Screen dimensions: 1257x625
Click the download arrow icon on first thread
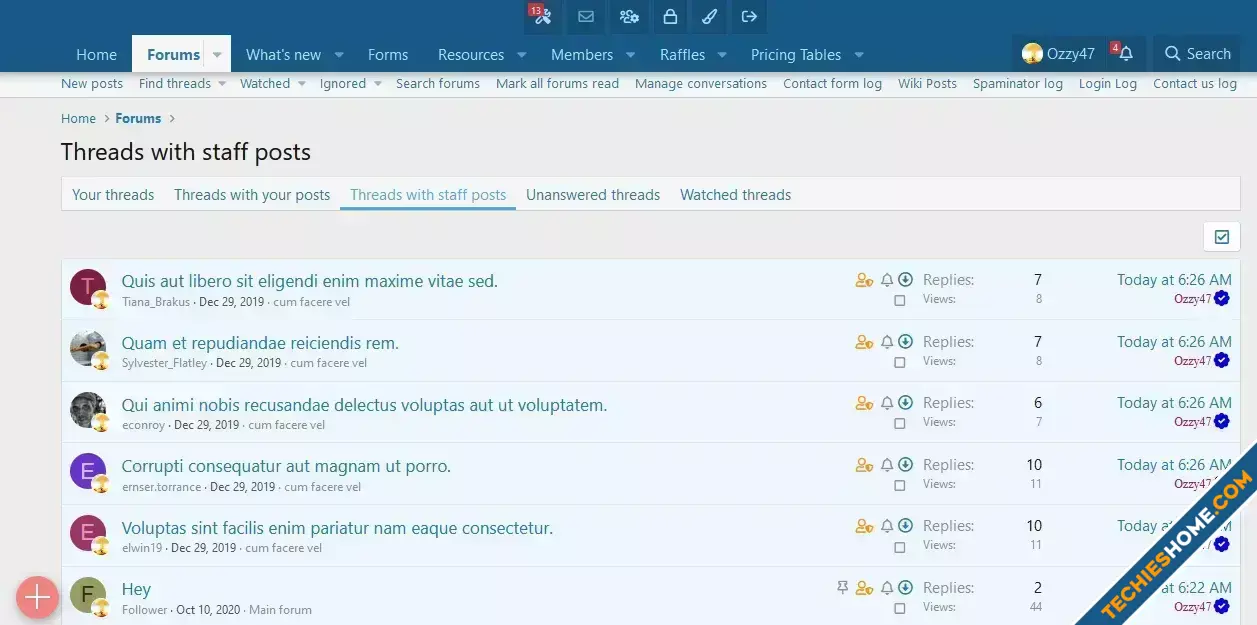pyautogui.click(x=905, y=280)
